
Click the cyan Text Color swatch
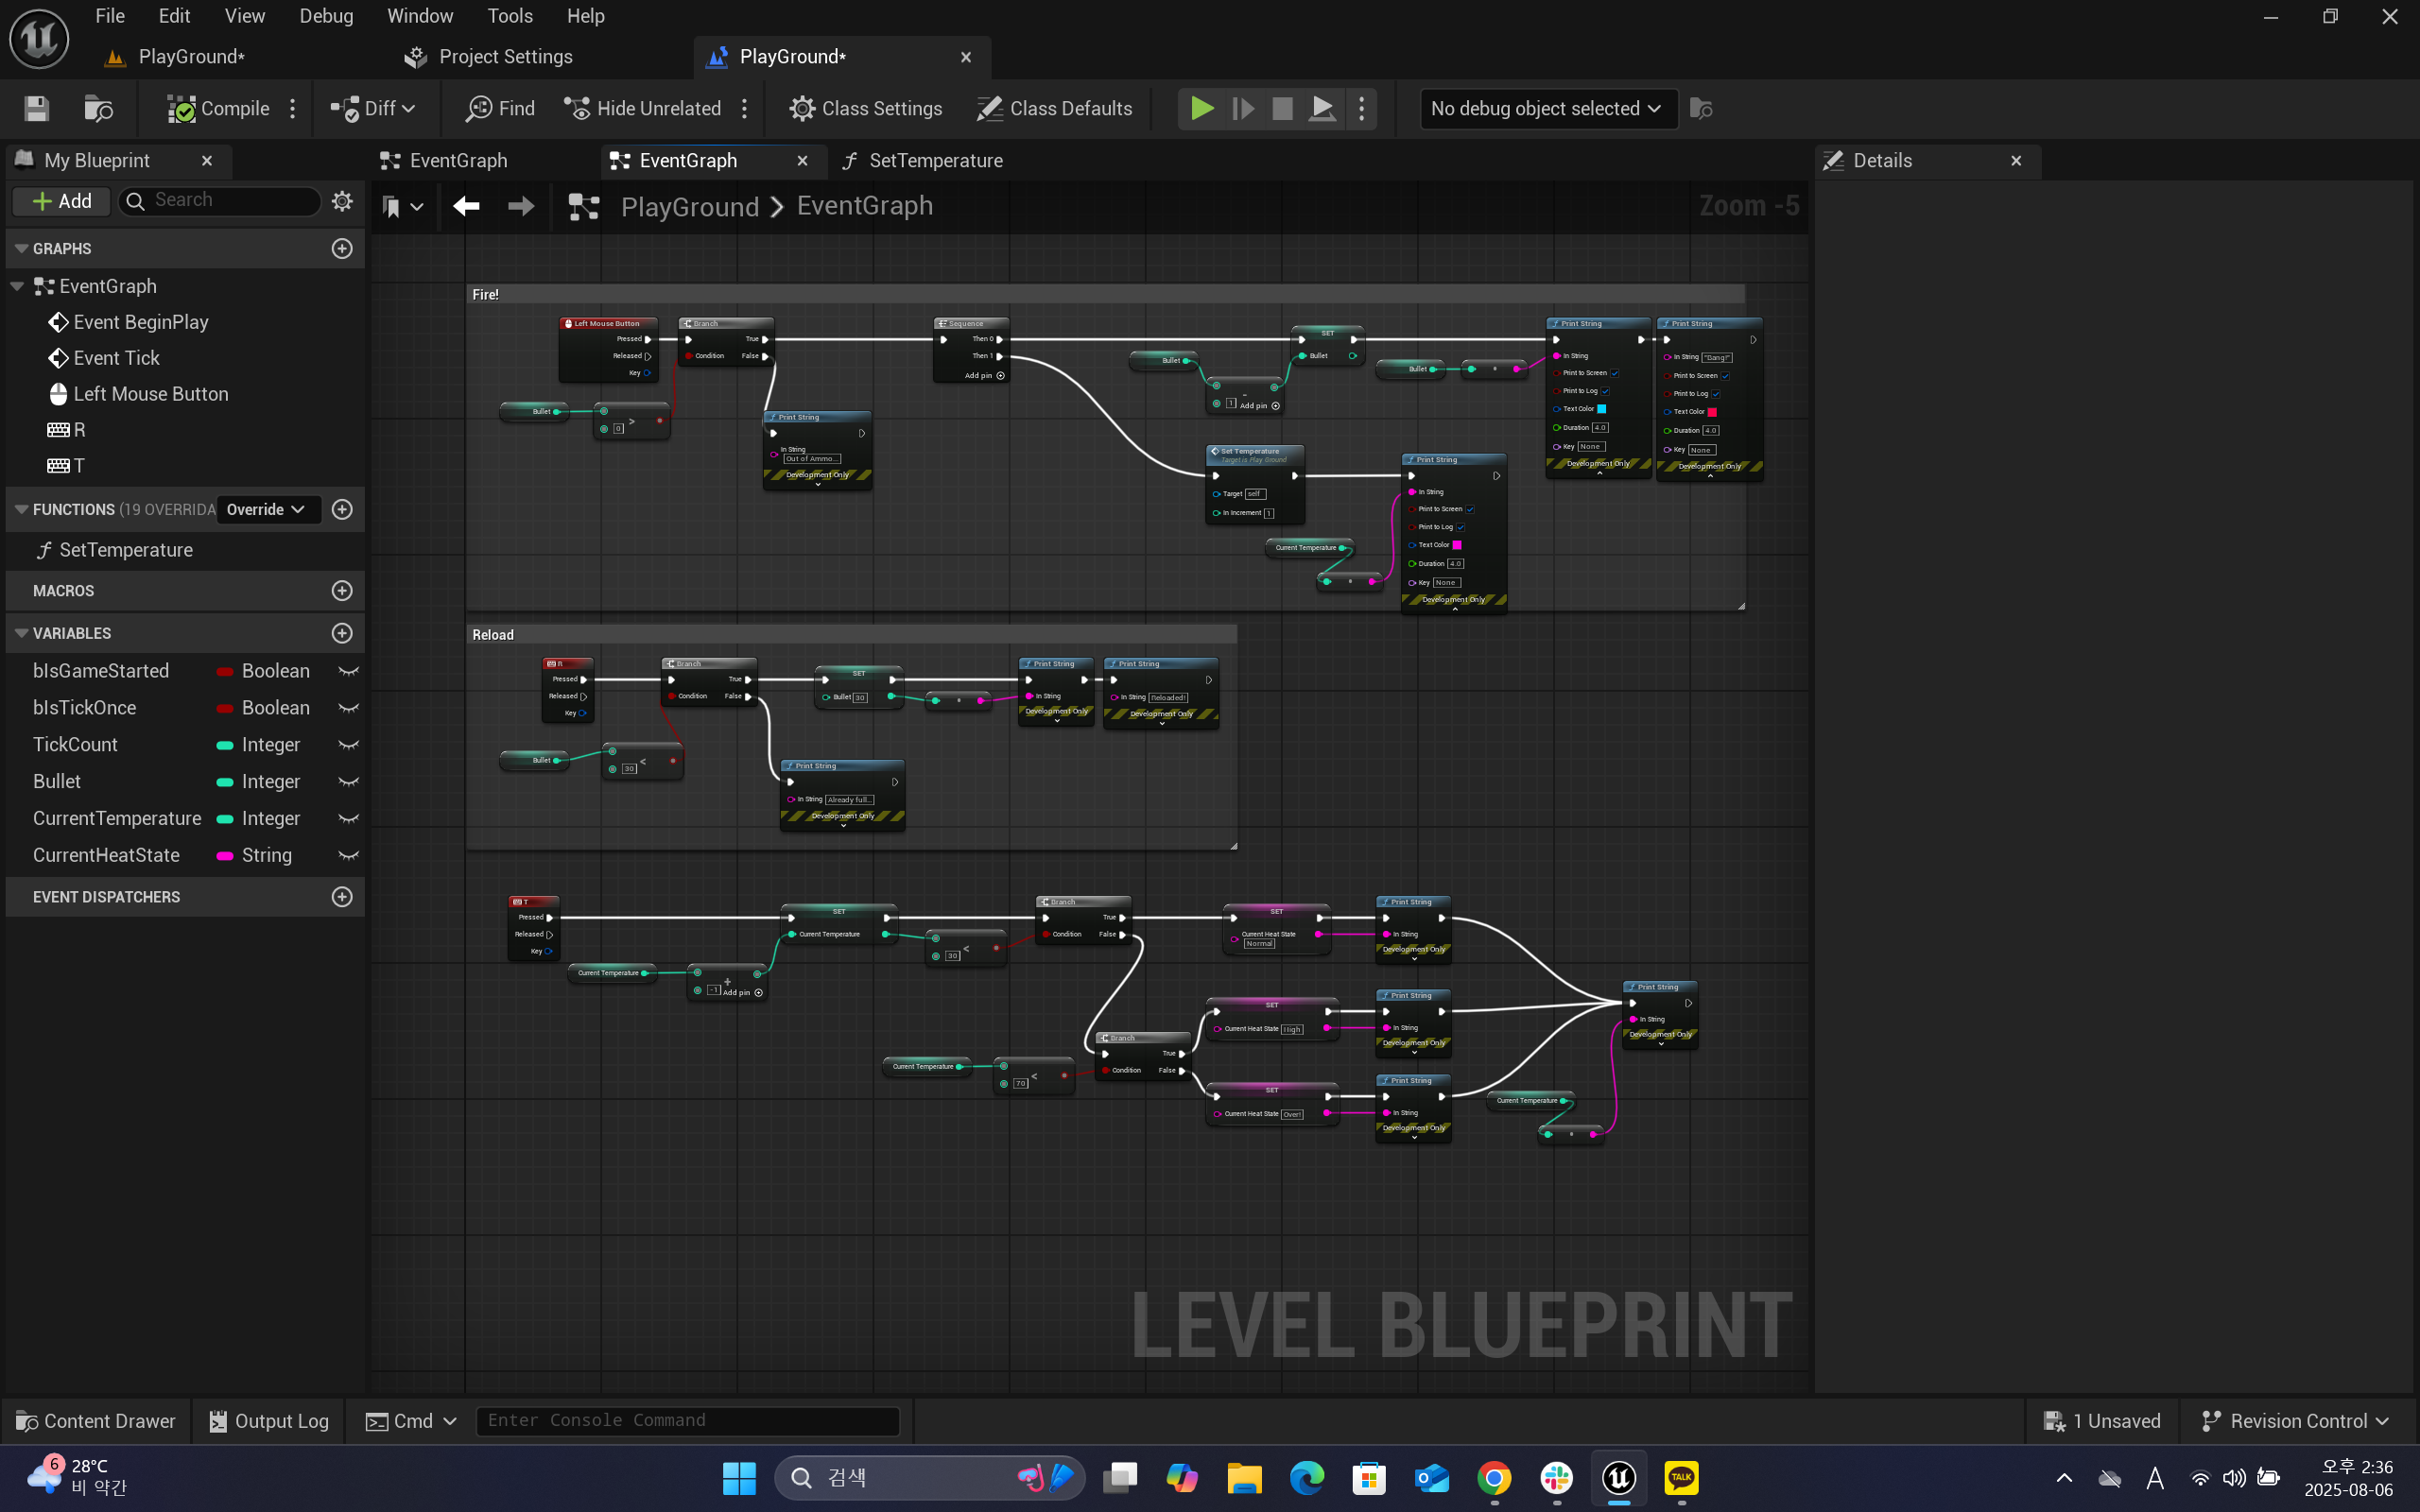[1601, 409]
